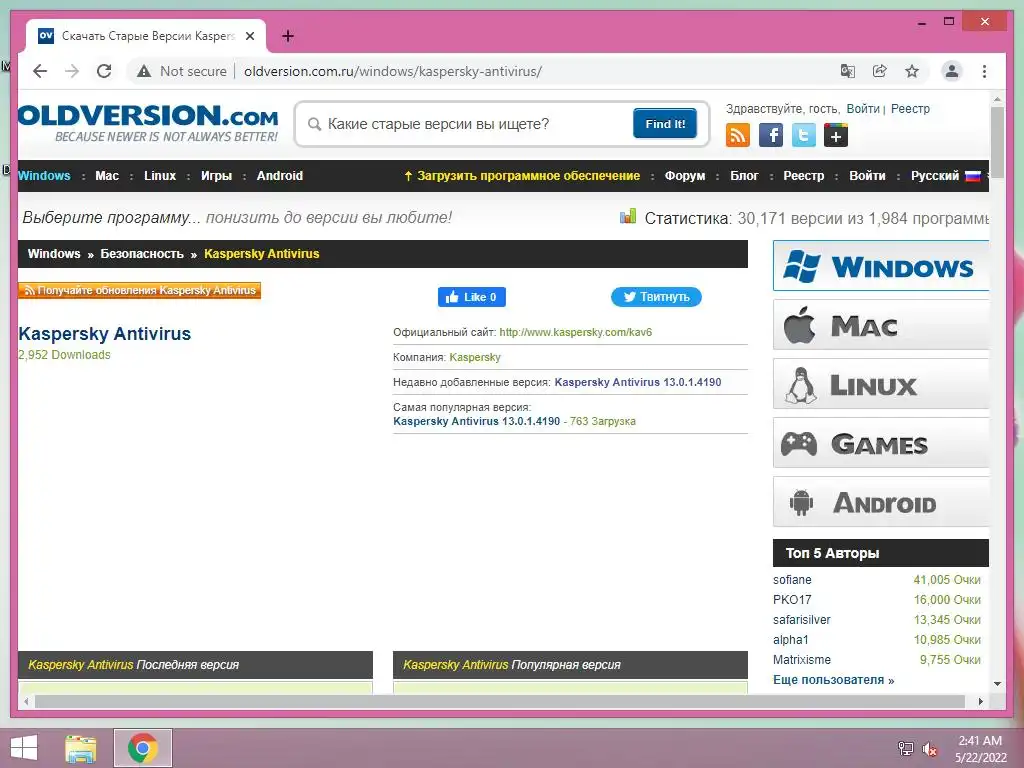Open the language selector Русский

point(946,176)
